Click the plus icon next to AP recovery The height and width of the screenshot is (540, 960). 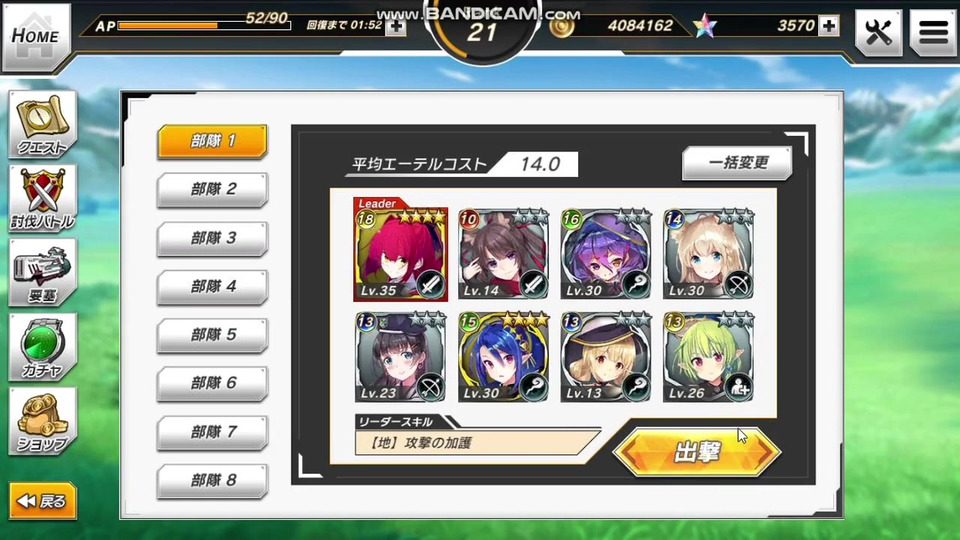[396, 26]
